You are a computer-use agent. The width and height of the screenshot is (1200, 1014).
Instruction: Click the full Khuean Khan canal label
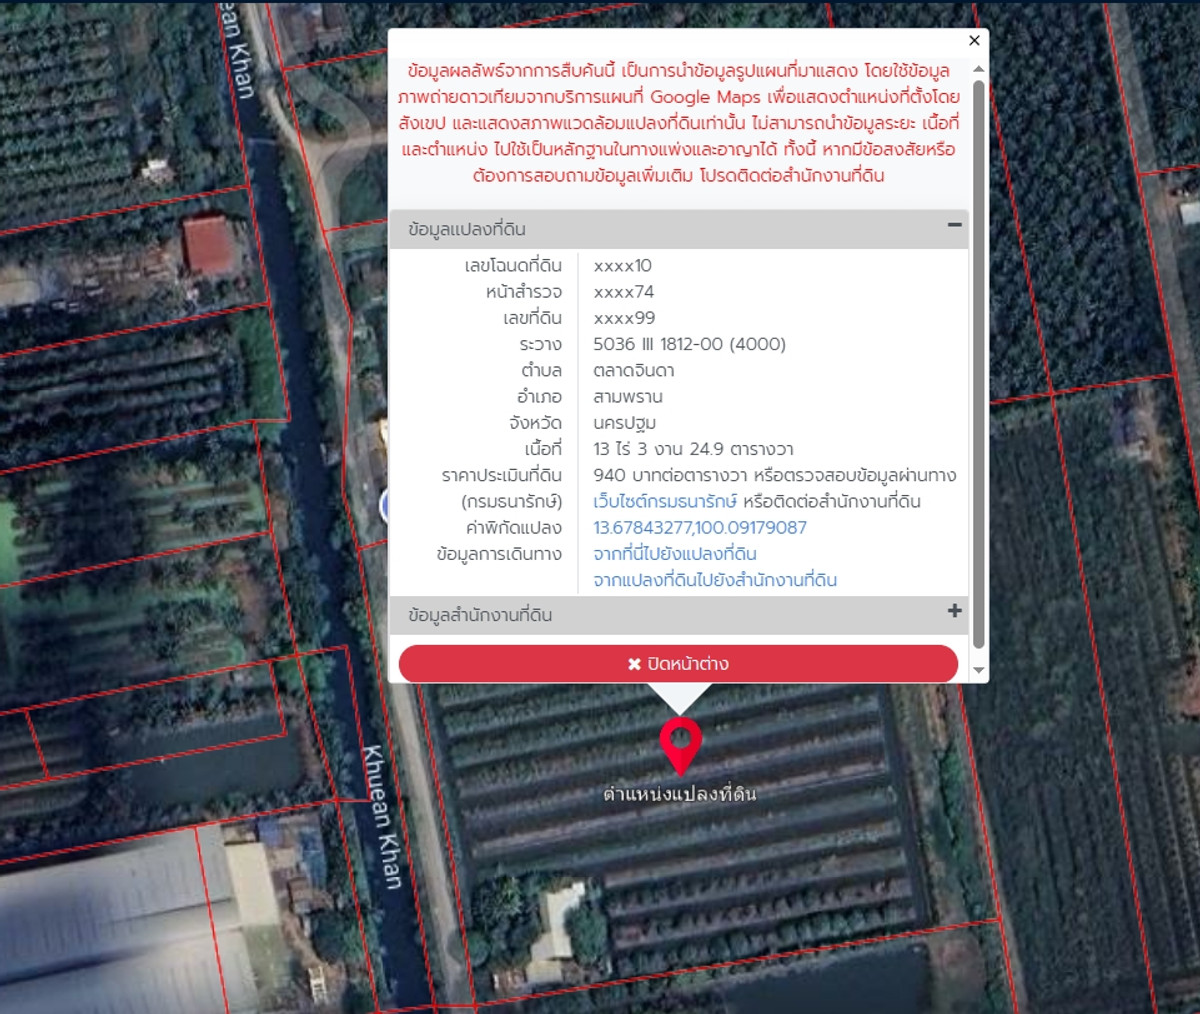381,817
